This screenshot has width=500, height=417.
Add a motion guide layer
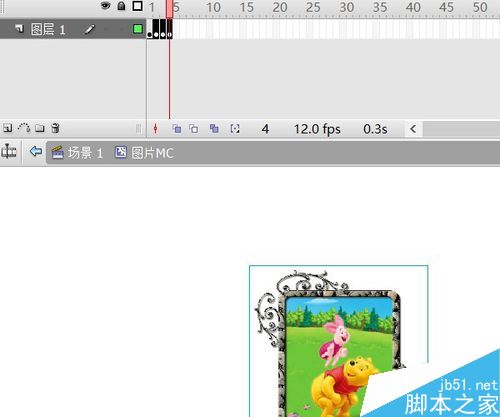pyautogui.click(x=24, y=128)
